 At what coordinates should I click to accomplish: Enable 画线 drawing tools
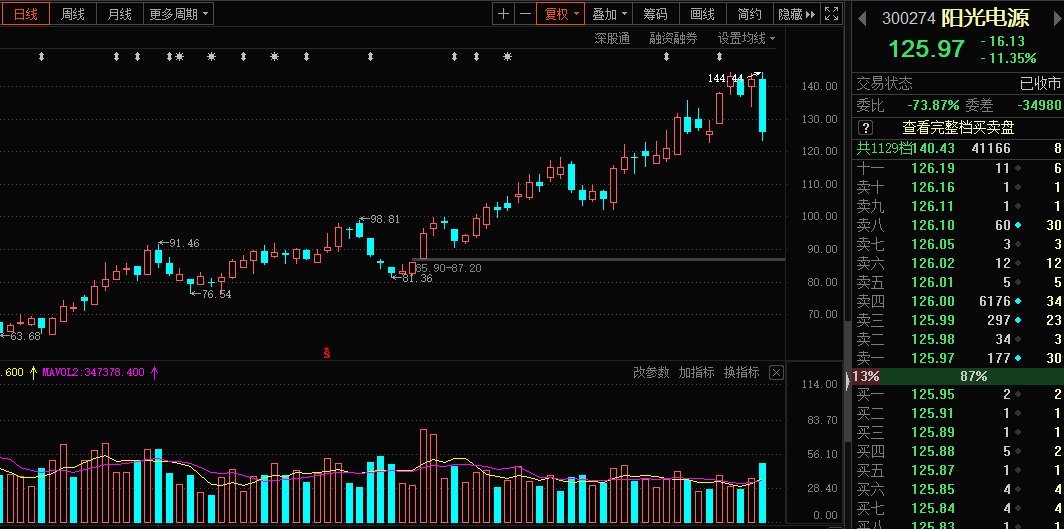(x=703, y=14)
